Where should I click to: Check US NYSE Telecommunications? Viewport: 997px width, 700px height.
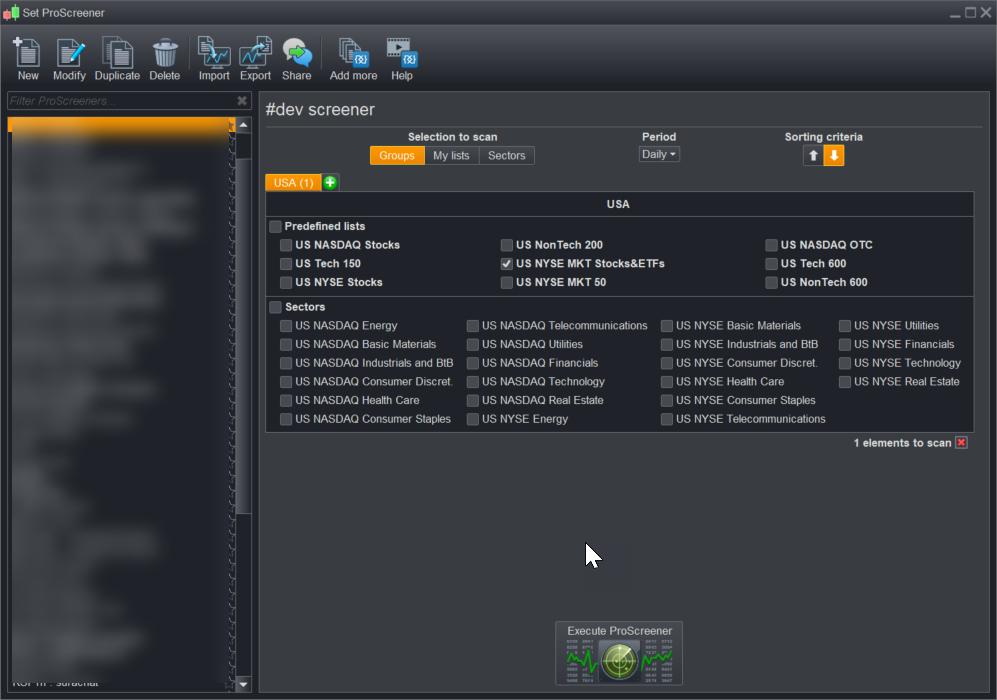(x=667, y=419)
